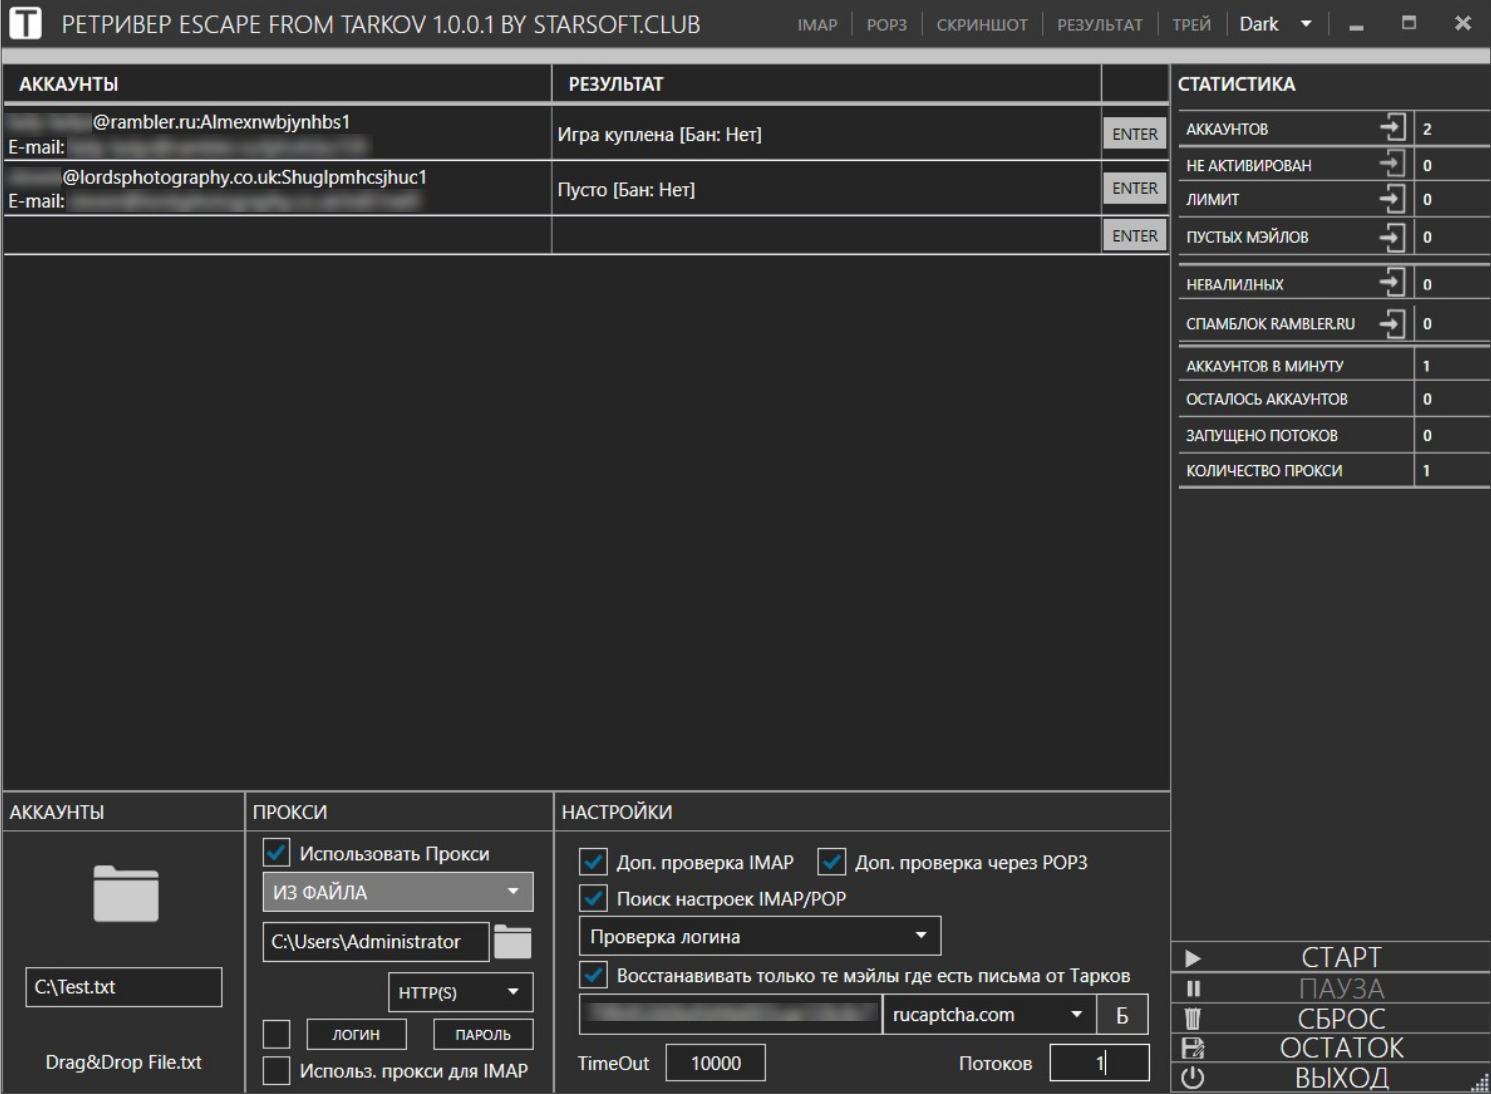This screenshot has height=1094, width=1491.
Task: Click the export icon for ПУСТЫХ МЭЙЛОВ
Action: tap(1392, 237)
